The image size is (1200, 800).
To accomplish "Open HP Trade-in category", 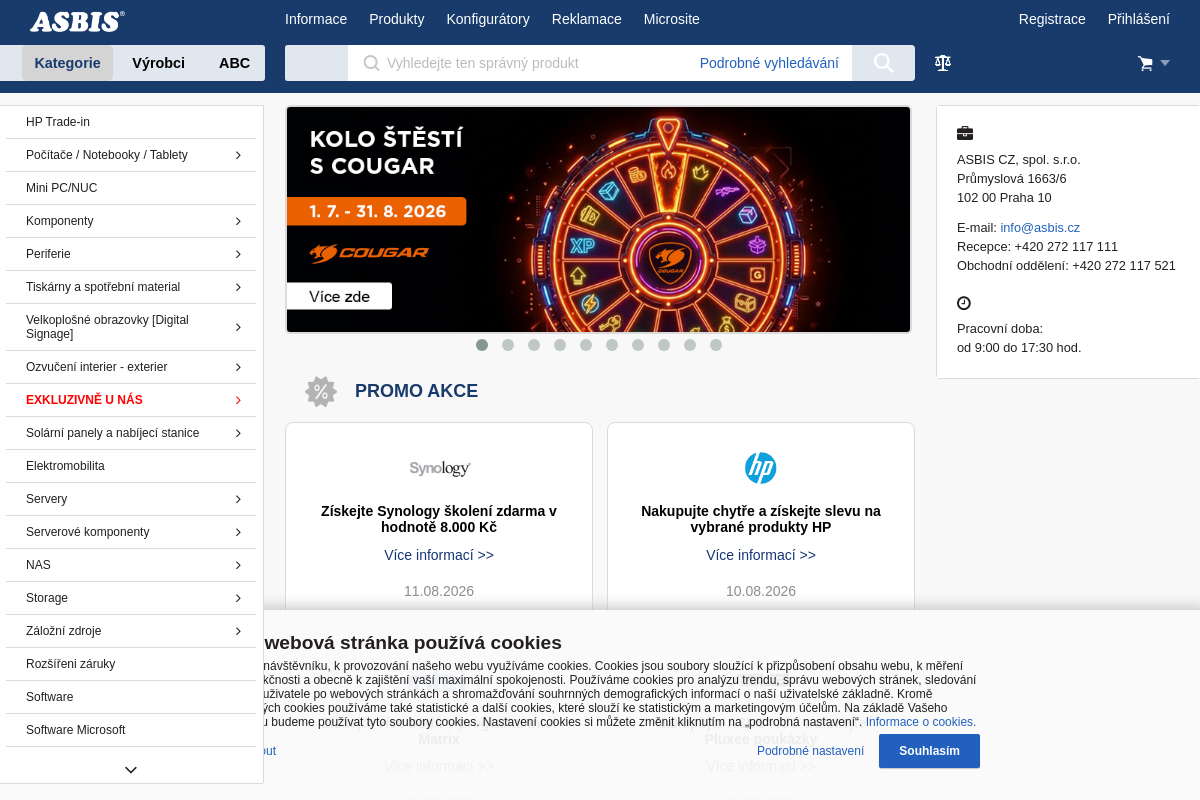I will (131, 122).
